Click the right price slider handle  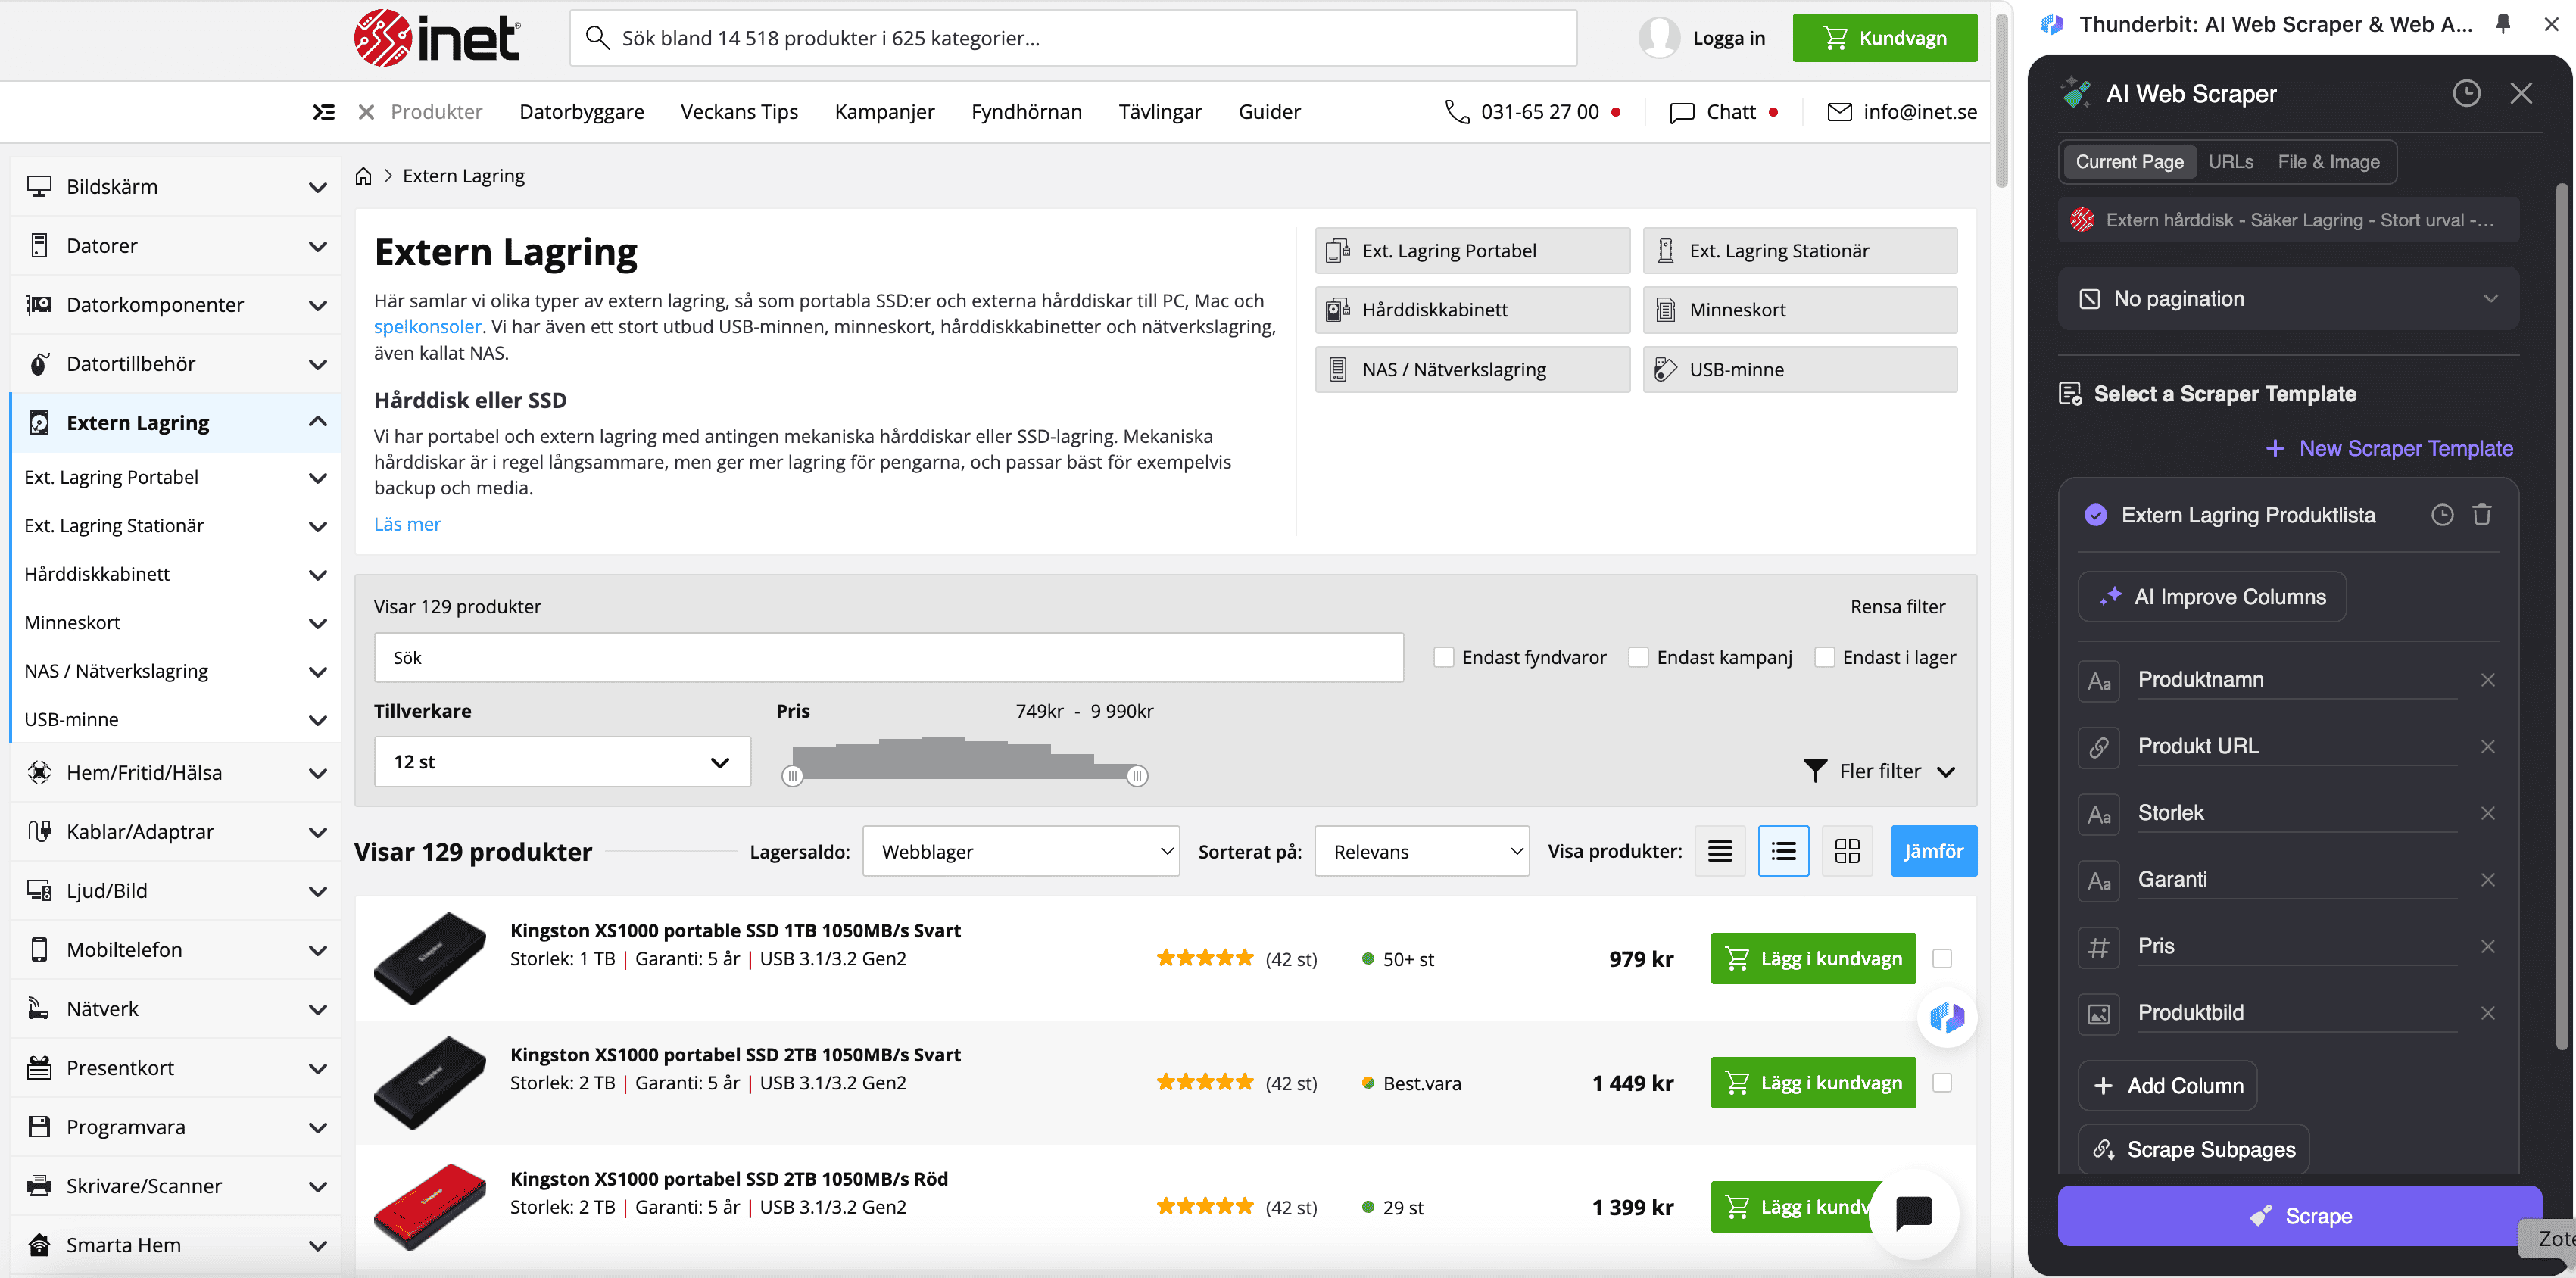(1136, 776)
